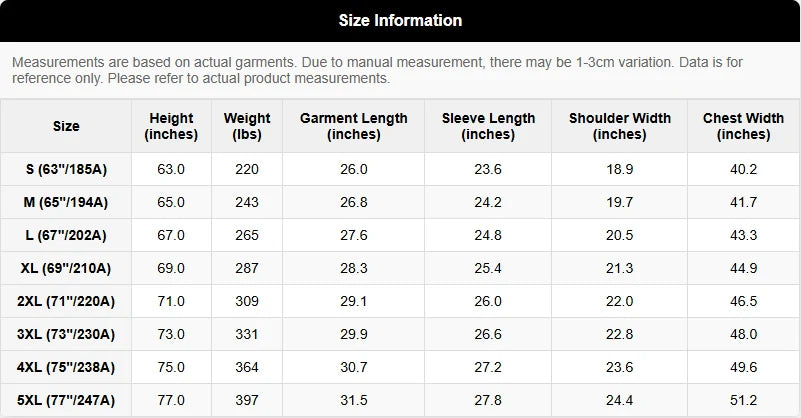This screenshot has height=418, width=801.
Task: Click the XL (69"/210A) size label
Action: pos(66,268)
